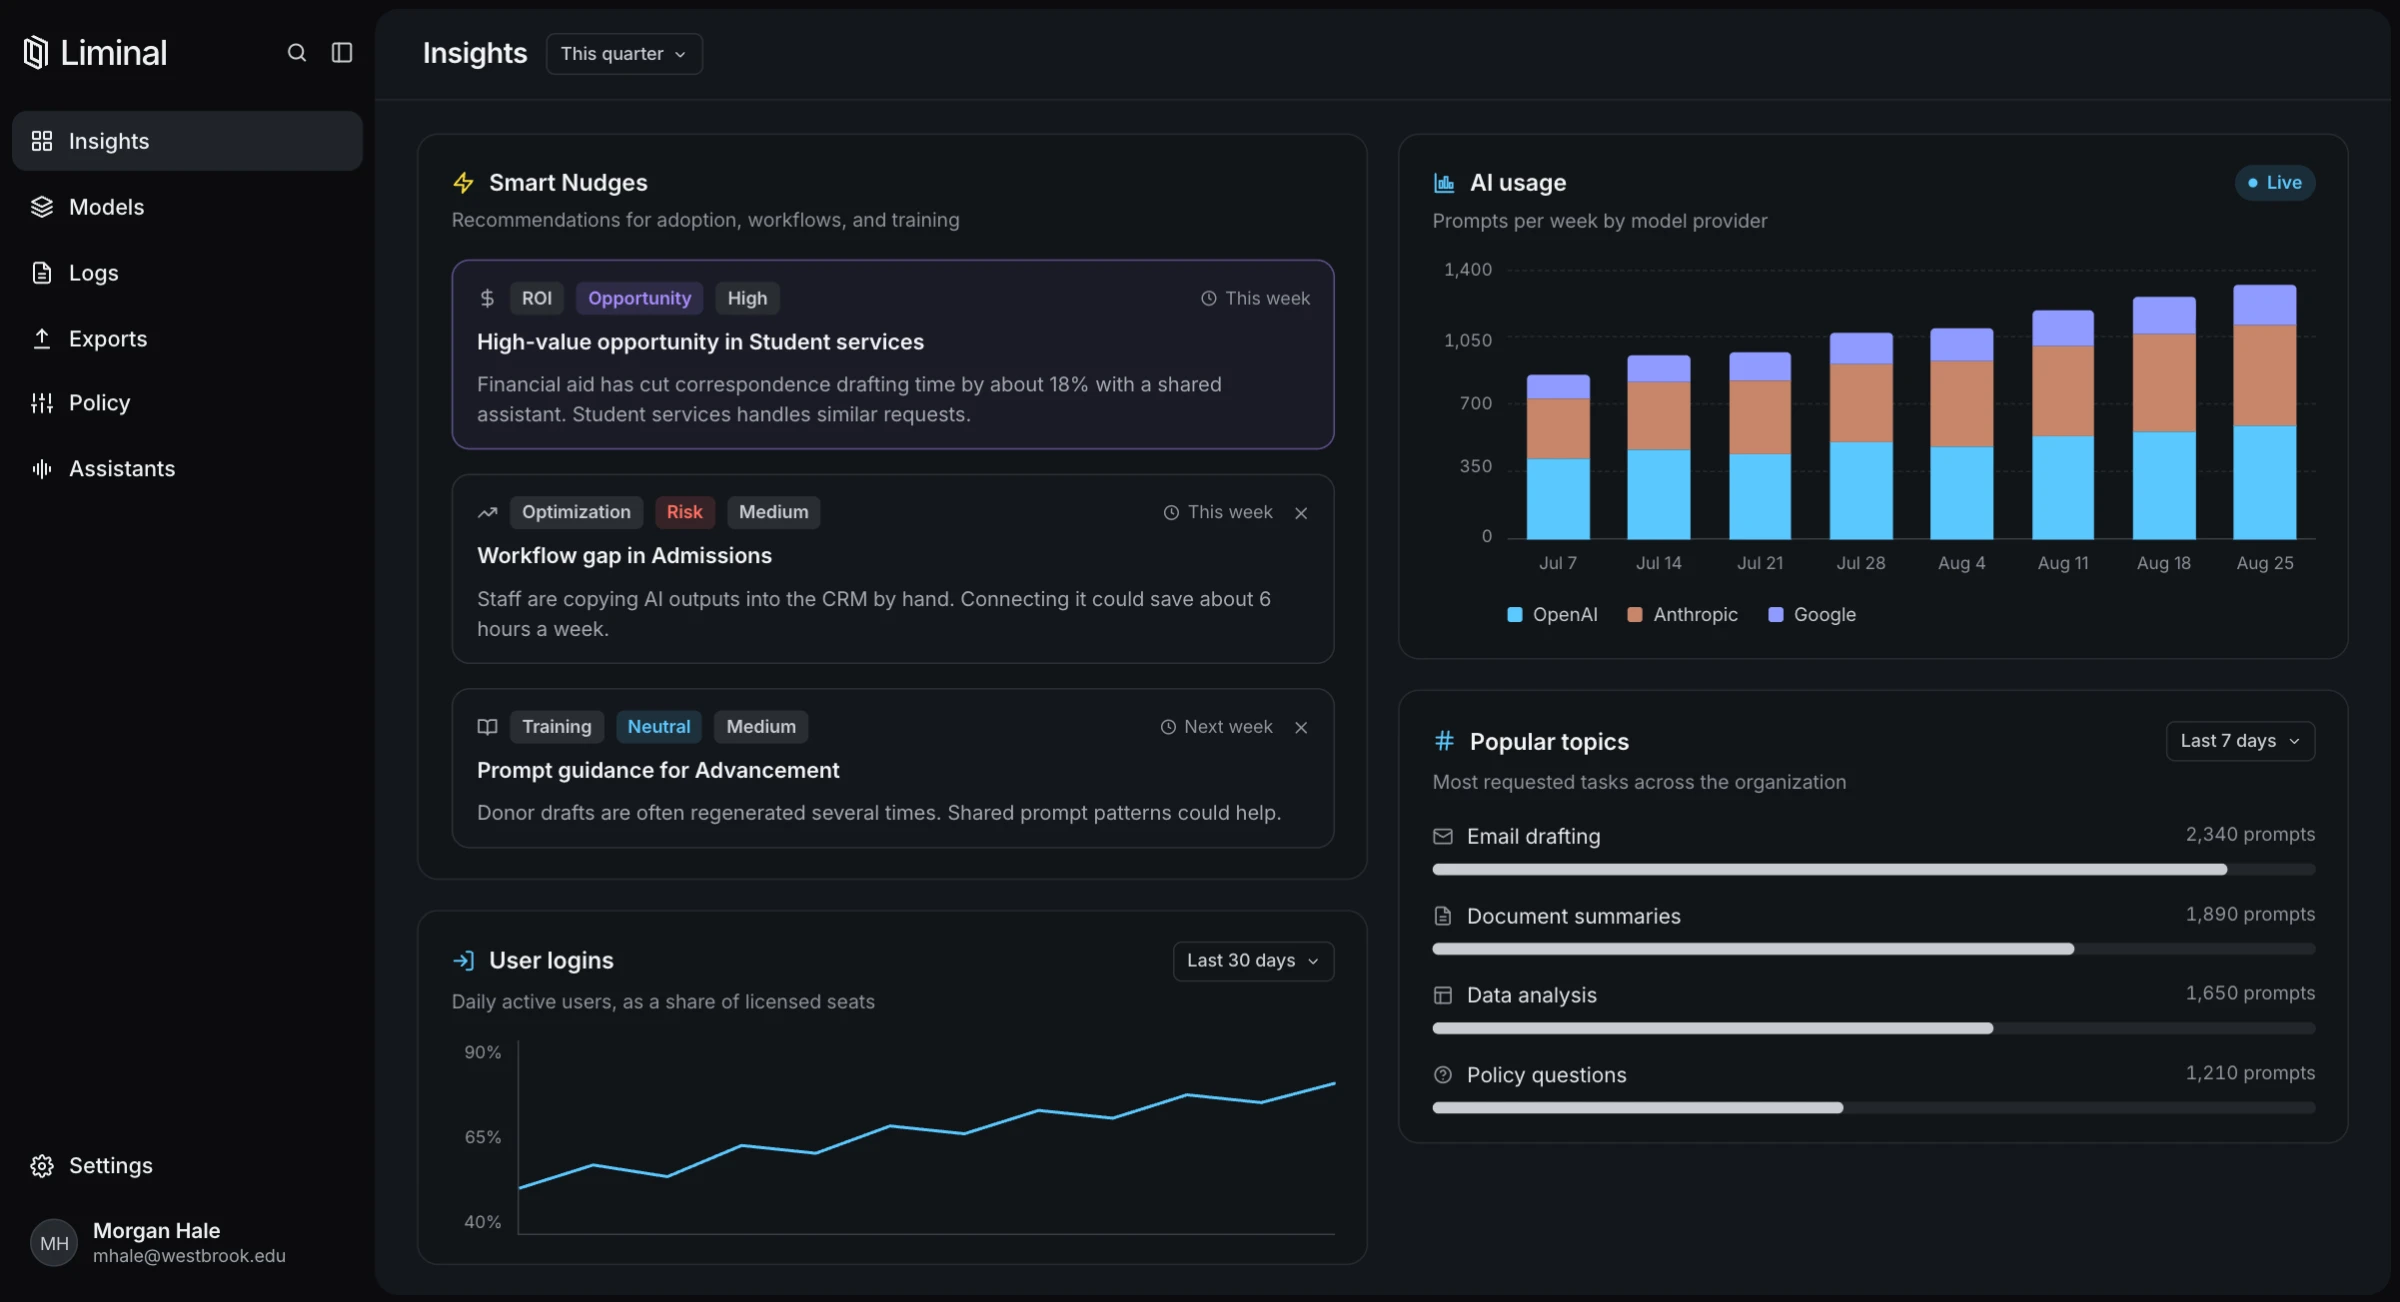The image size is (2400, 1302).
Task: Click the lightning bolt Smart Nudges icon
Action: coord(463,183)
